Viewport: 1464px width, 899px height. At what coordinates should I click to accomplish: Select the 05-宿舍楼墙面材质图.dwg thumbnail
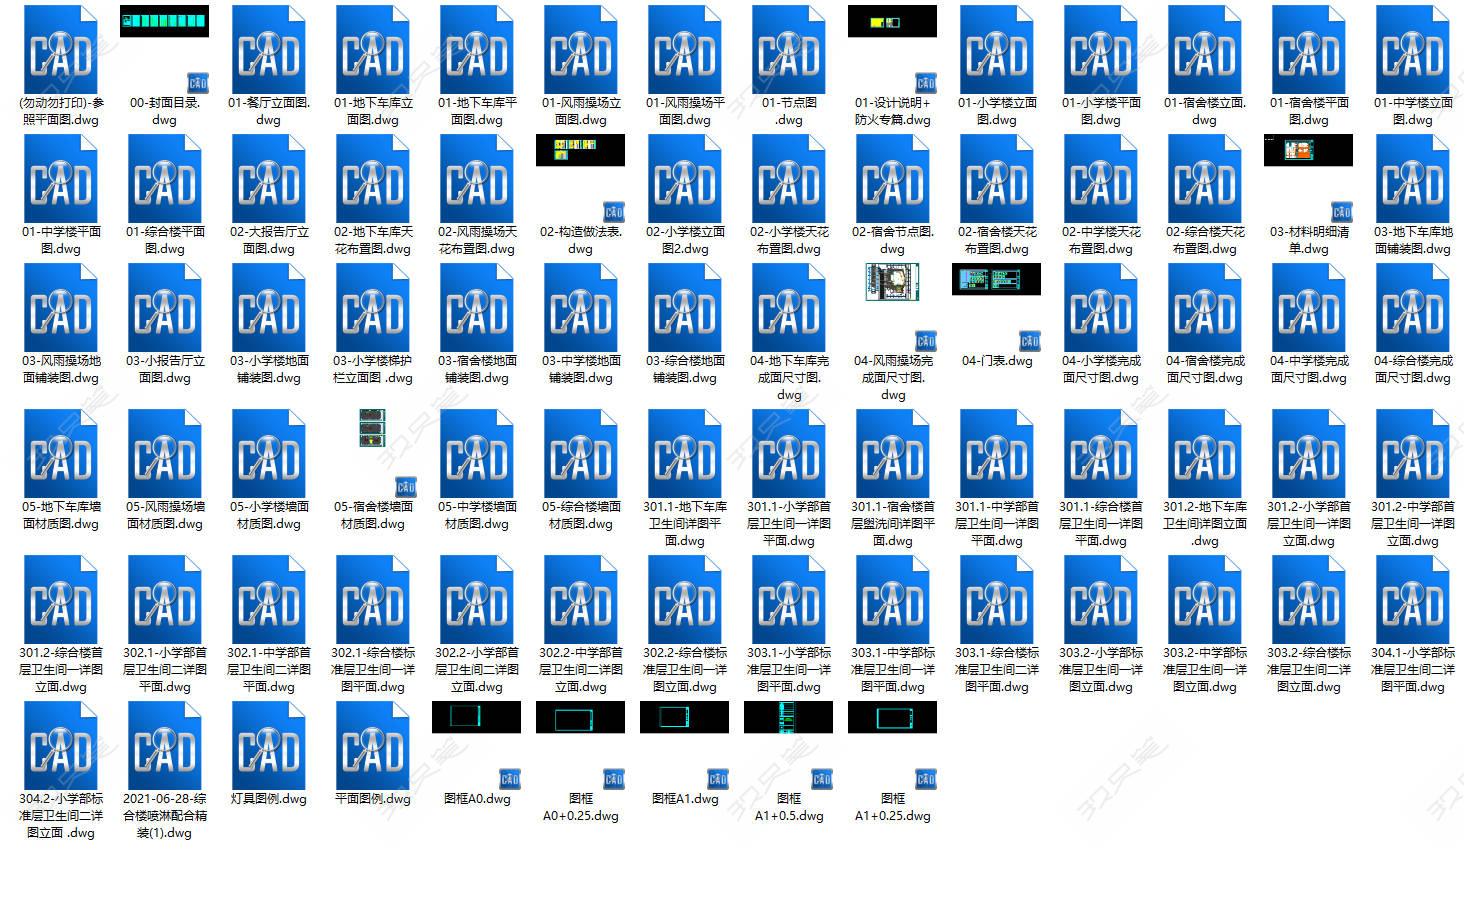pos(372,427)
